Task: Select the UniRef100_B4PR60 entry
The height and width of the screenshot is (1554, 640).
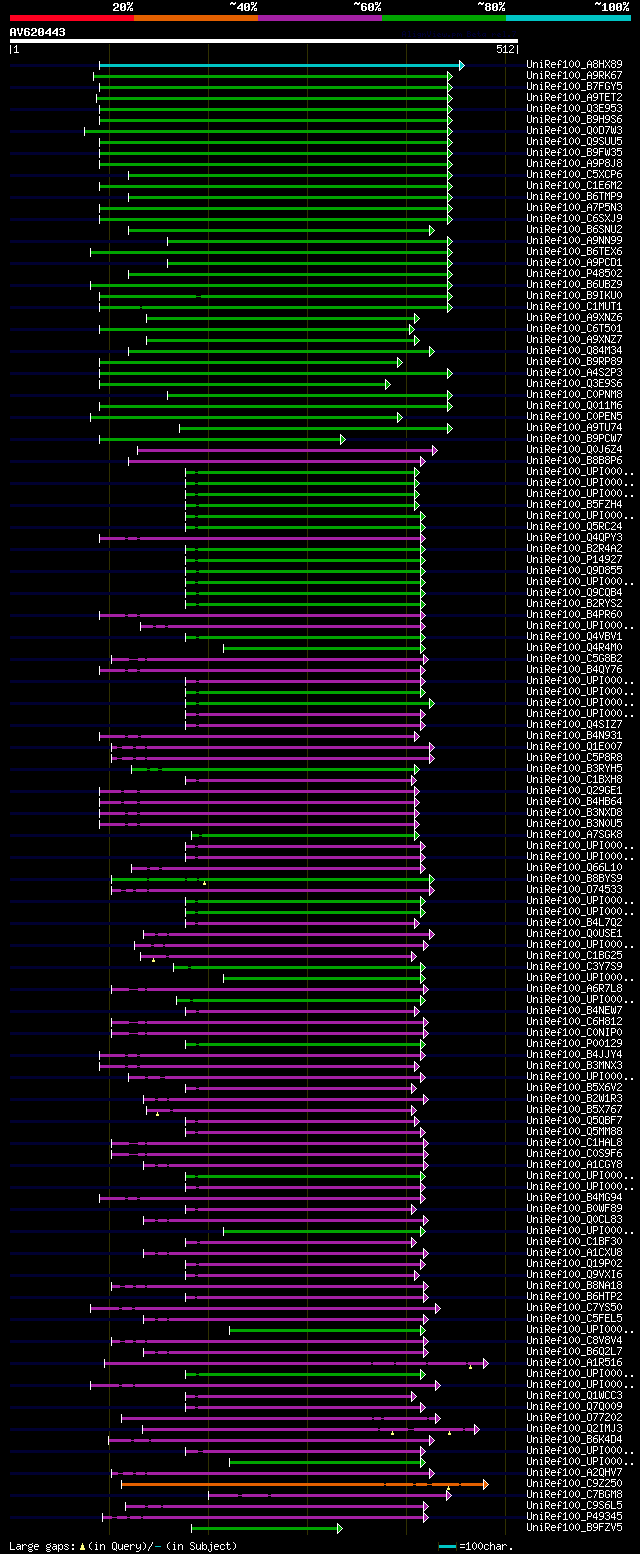Action: (x=574, y=615)
